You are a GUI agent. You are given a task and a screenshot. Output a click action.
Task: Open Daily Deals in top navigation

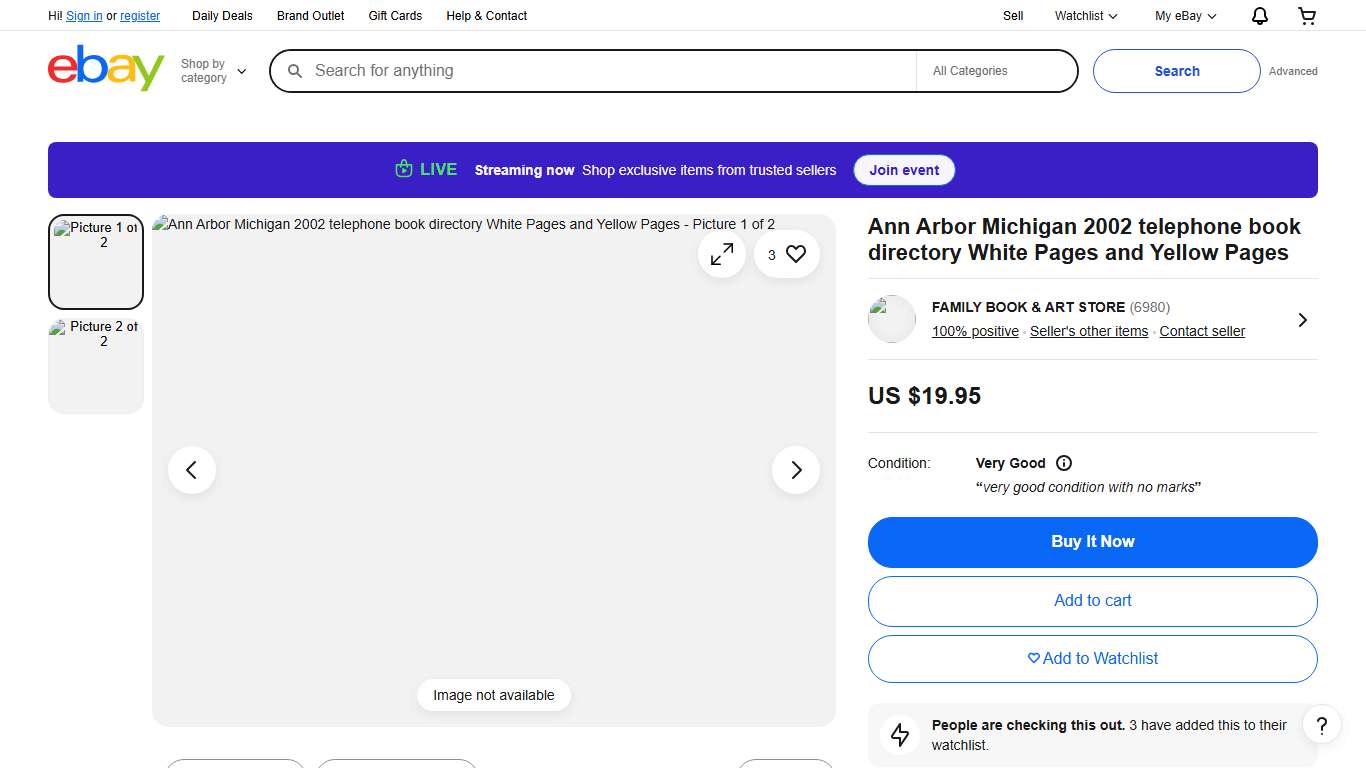(222, 16)
